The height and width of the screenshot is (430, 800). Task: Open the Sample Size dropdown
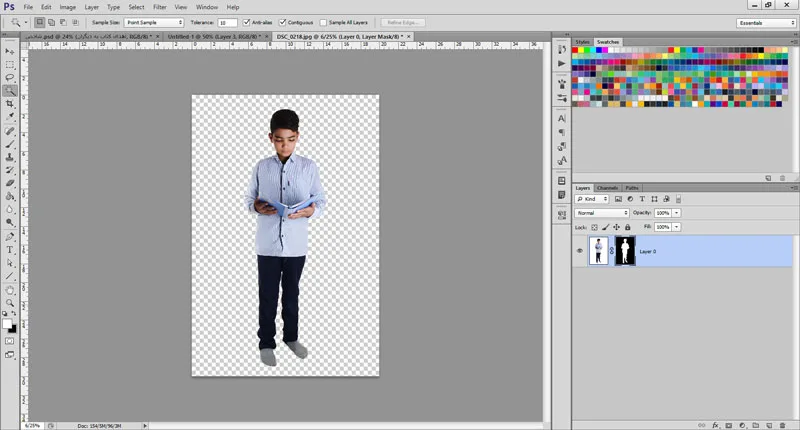coord(154,22)
